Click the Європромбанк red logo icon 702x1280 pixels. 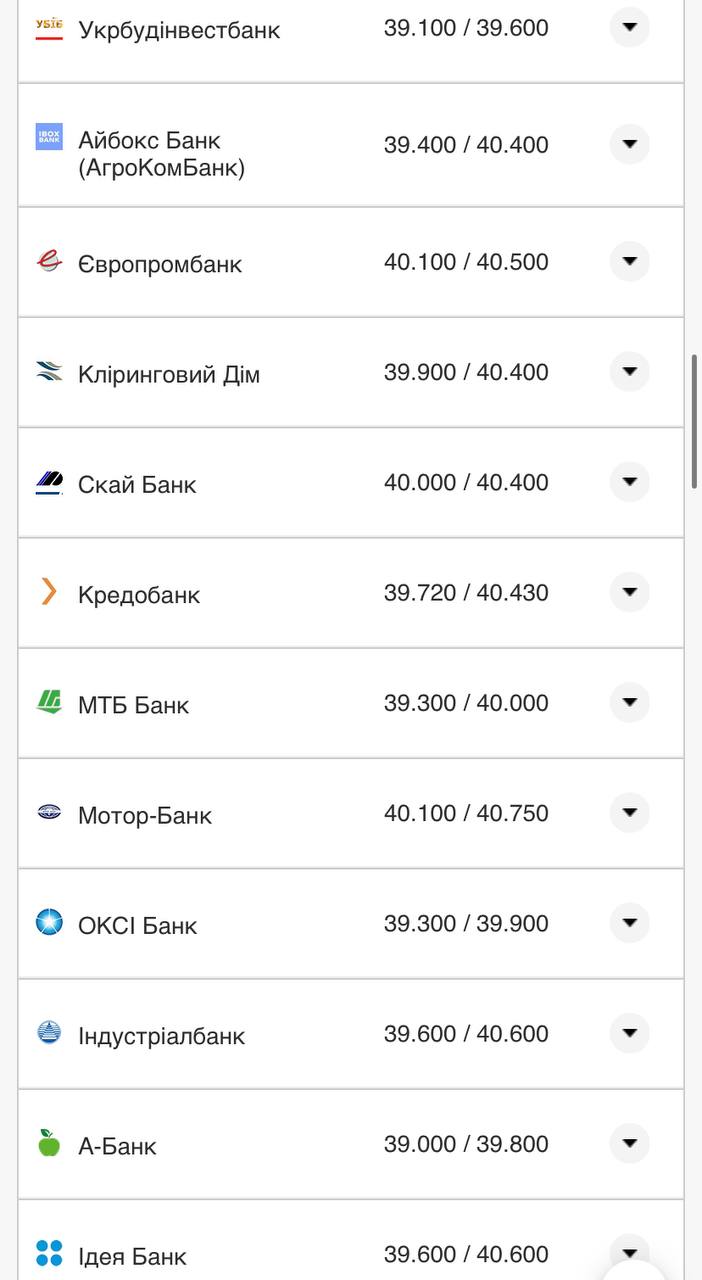tap(49, 262)
